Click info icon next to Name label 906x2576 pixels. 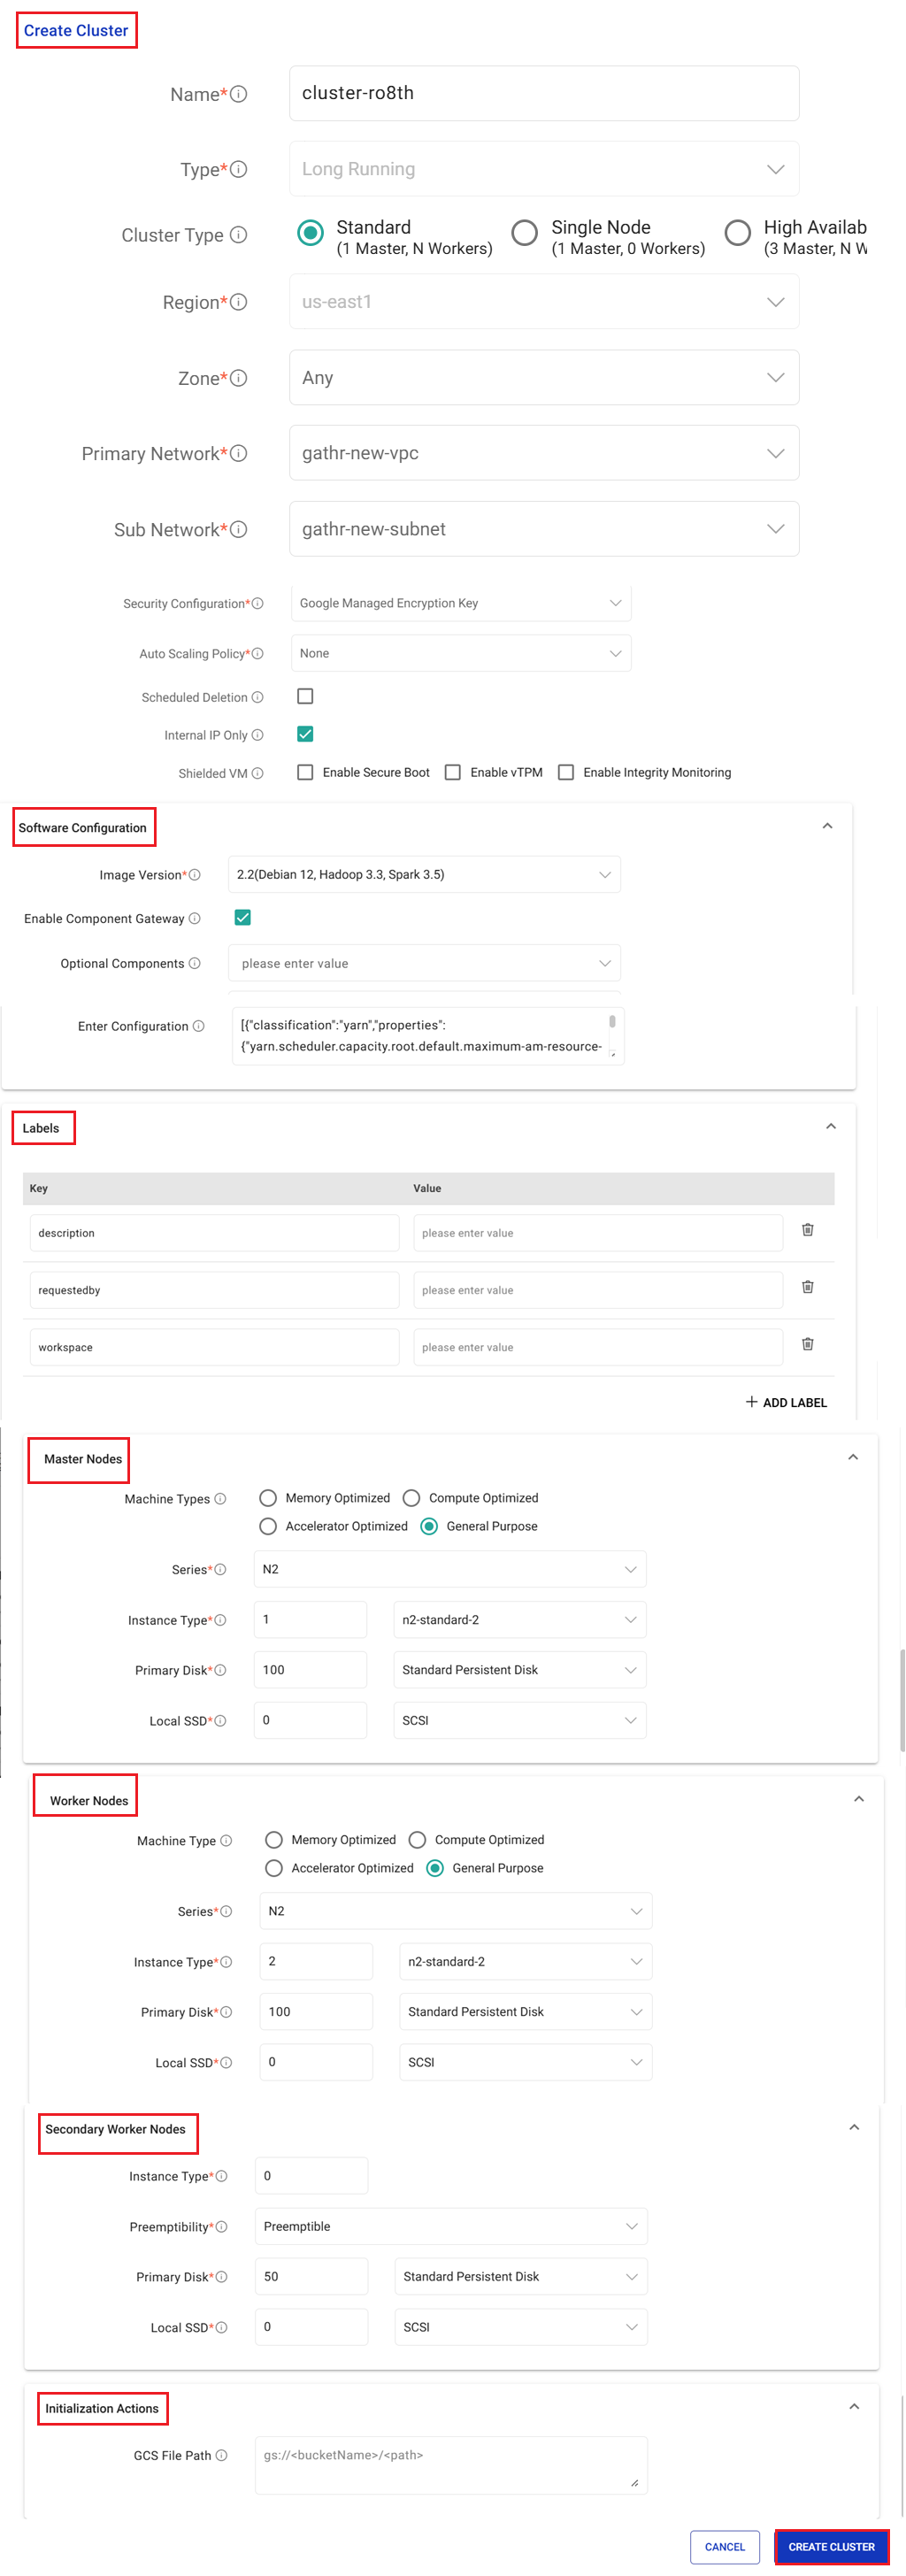239,94
